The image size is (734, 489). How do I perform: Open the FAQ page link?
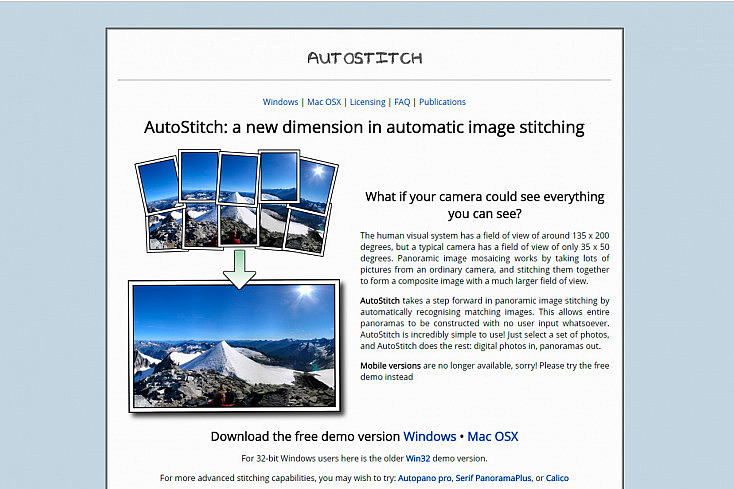[402, 102]
